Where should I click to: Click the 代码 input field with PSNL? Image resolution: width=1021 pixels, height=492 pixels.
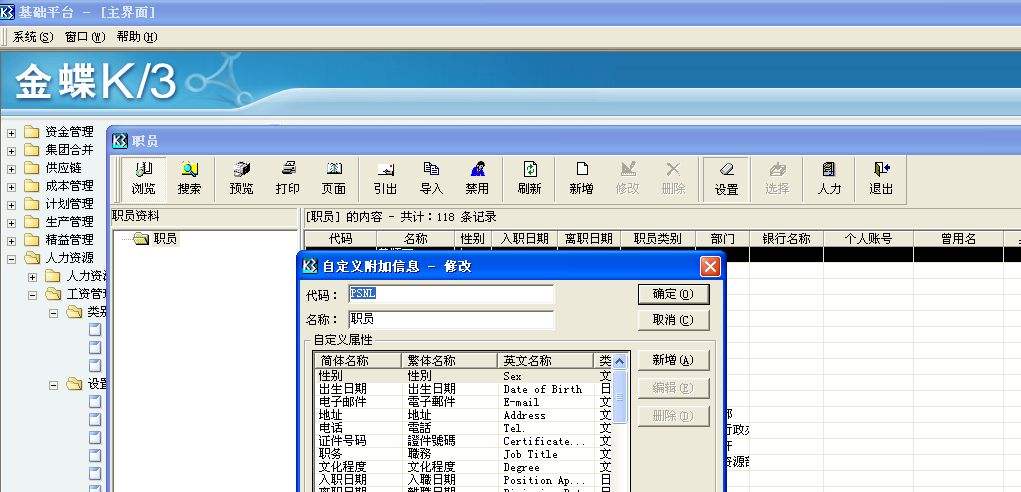[x=451, y=294]
